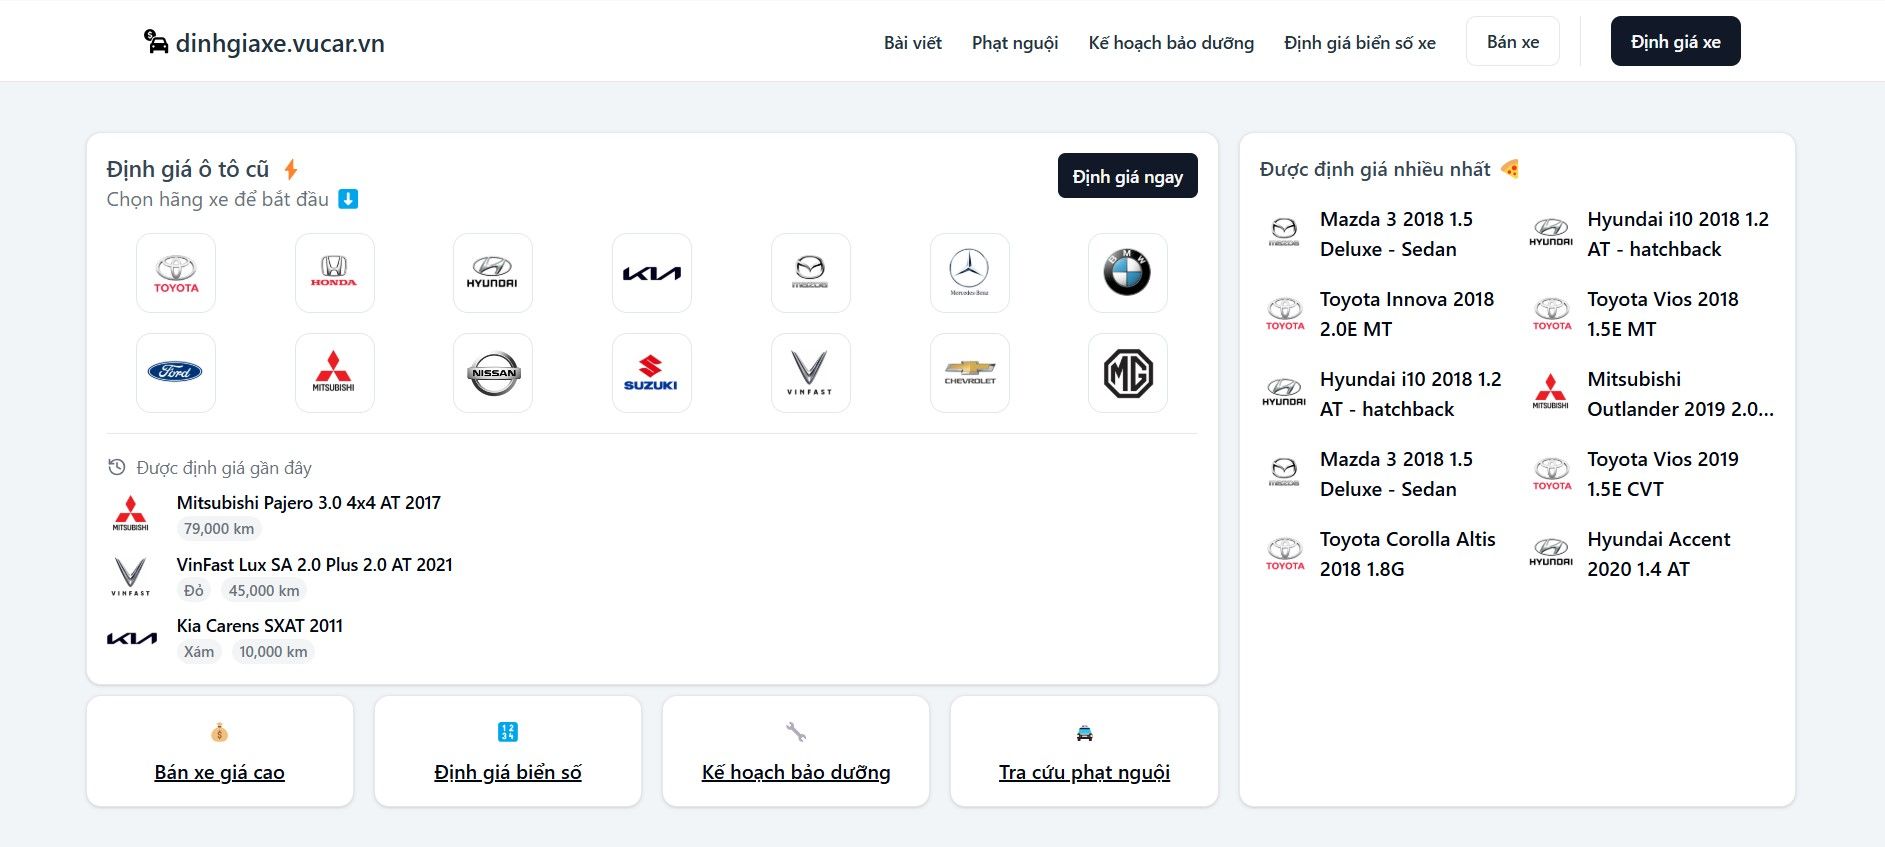Click the Chevrolet brand icon

coord(970,373)
